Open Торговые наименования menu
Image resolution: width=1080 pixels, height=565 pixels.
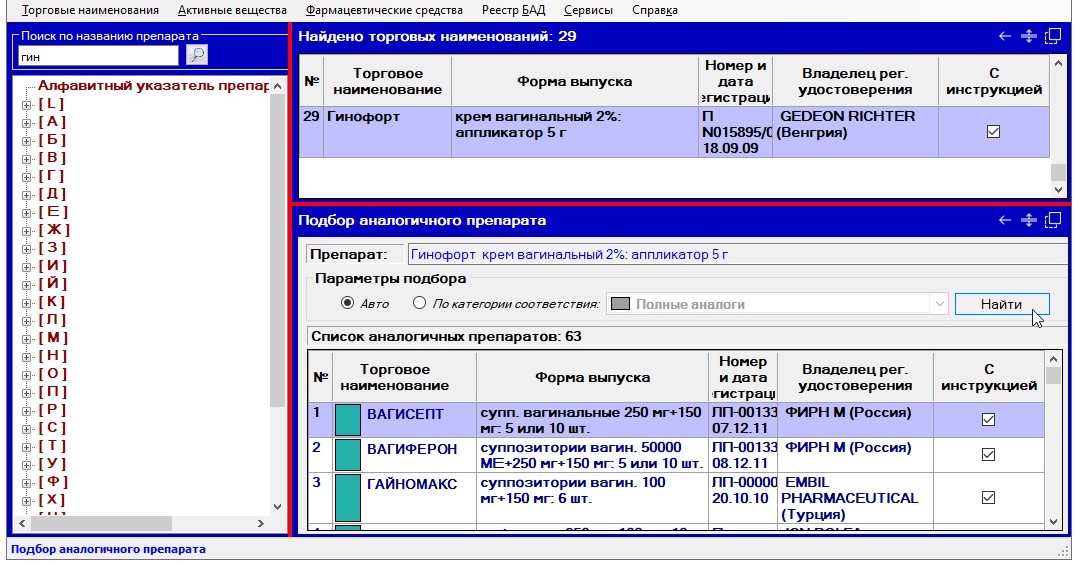tap(90, 10)
